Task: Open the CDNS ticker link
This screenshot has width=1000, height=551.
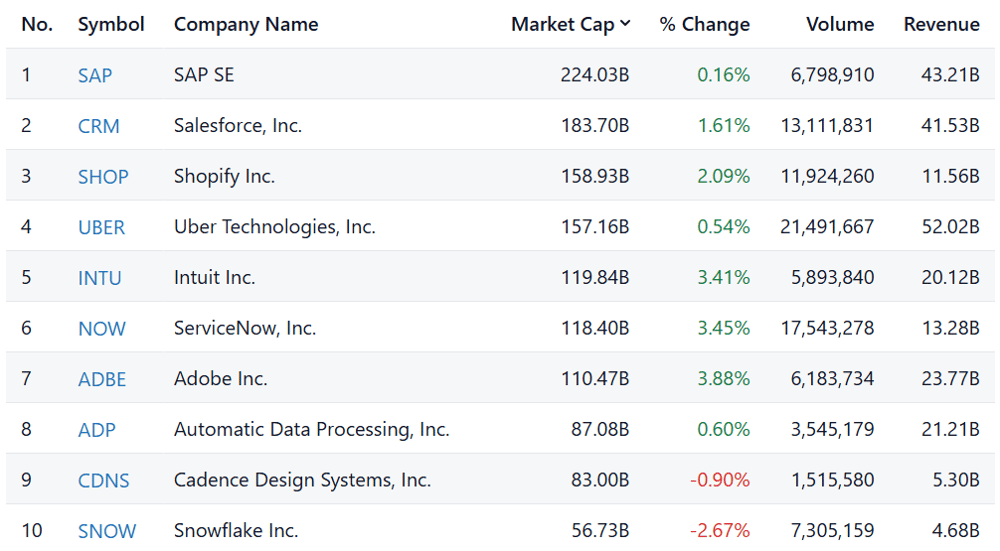Action: point(103,480)
